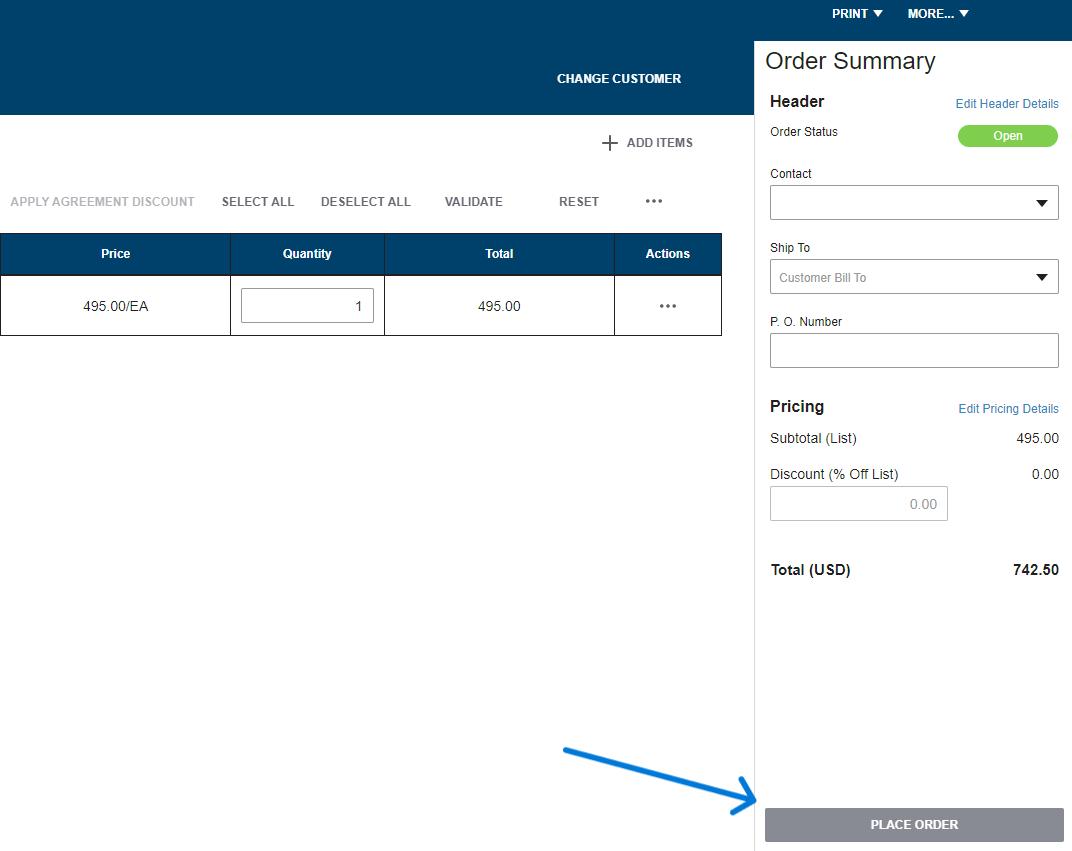Click the Price column header
Viewport: 1072px width, 851px height.
[x=116, y=254]
